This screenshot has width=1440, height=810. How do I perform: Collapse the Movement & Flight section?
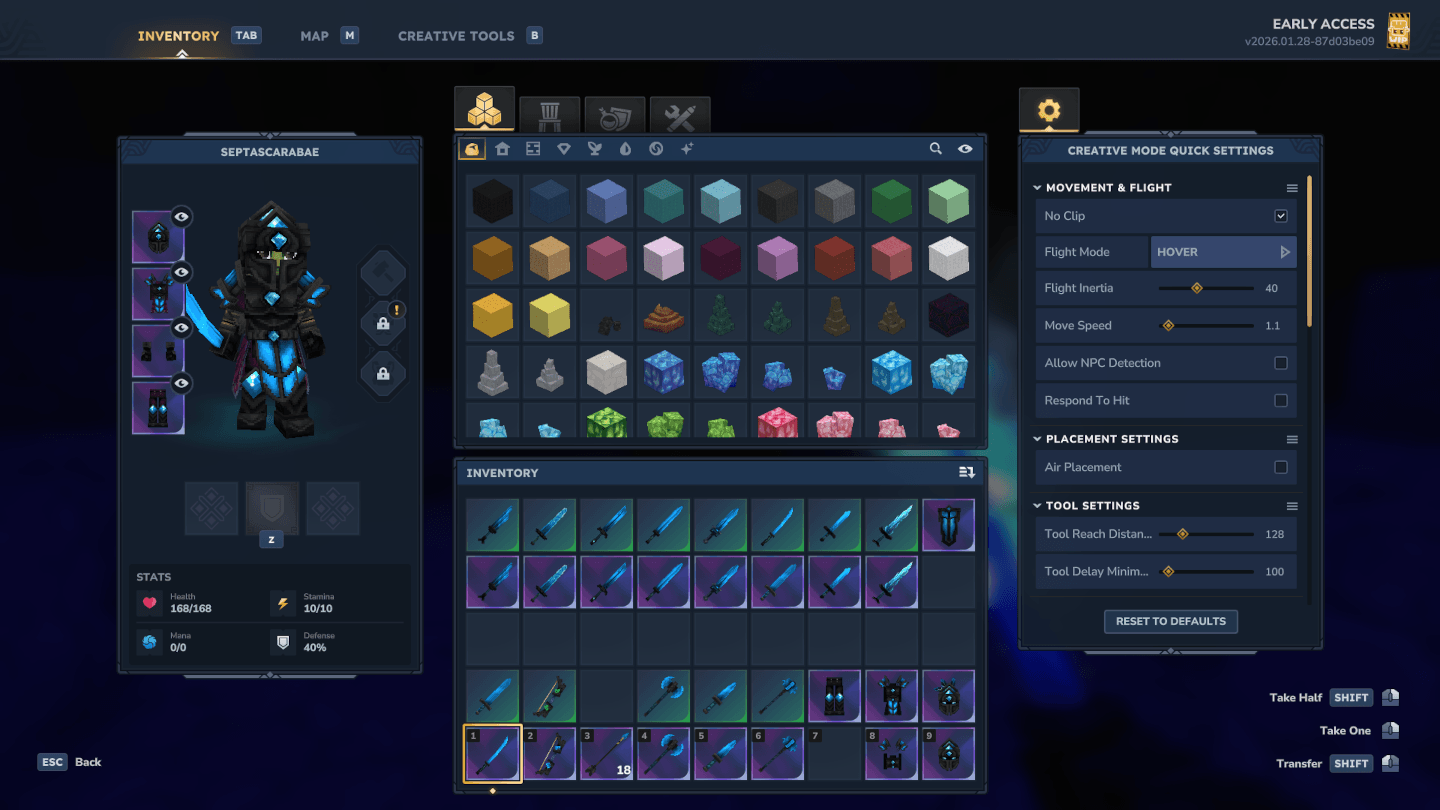[x=1037, y=188]
